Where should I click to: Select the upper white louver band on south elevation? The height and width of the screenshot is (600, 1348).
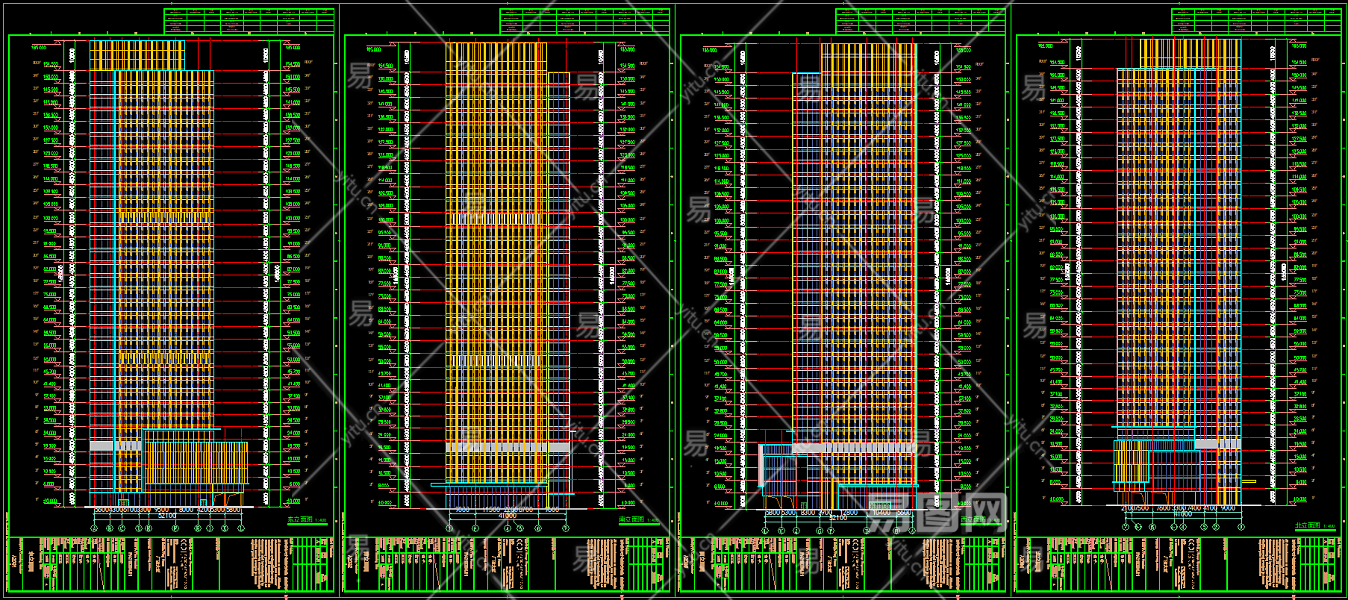coord(495,218)
